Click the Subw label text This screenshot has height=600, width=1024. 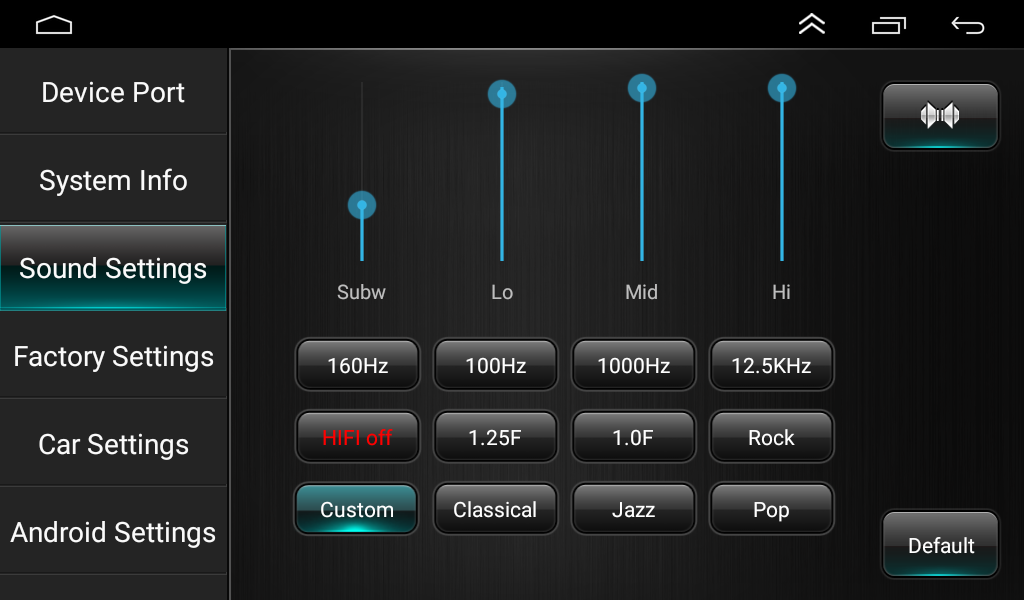361,292
